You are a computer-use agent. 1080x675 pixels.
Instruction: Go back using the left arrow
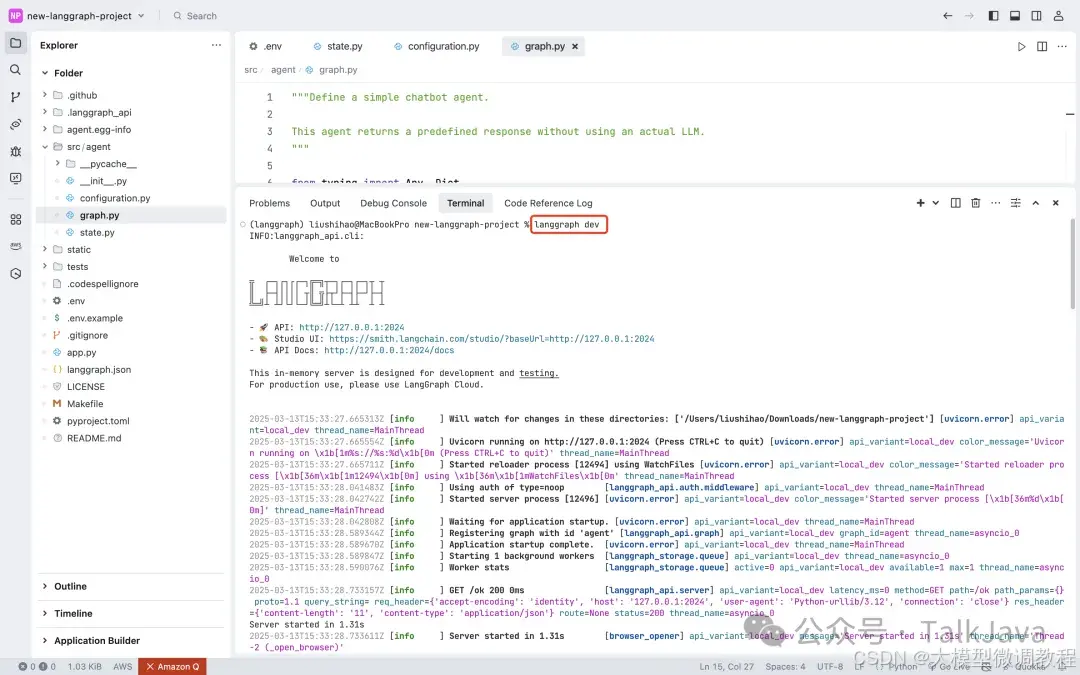[948, 15]
